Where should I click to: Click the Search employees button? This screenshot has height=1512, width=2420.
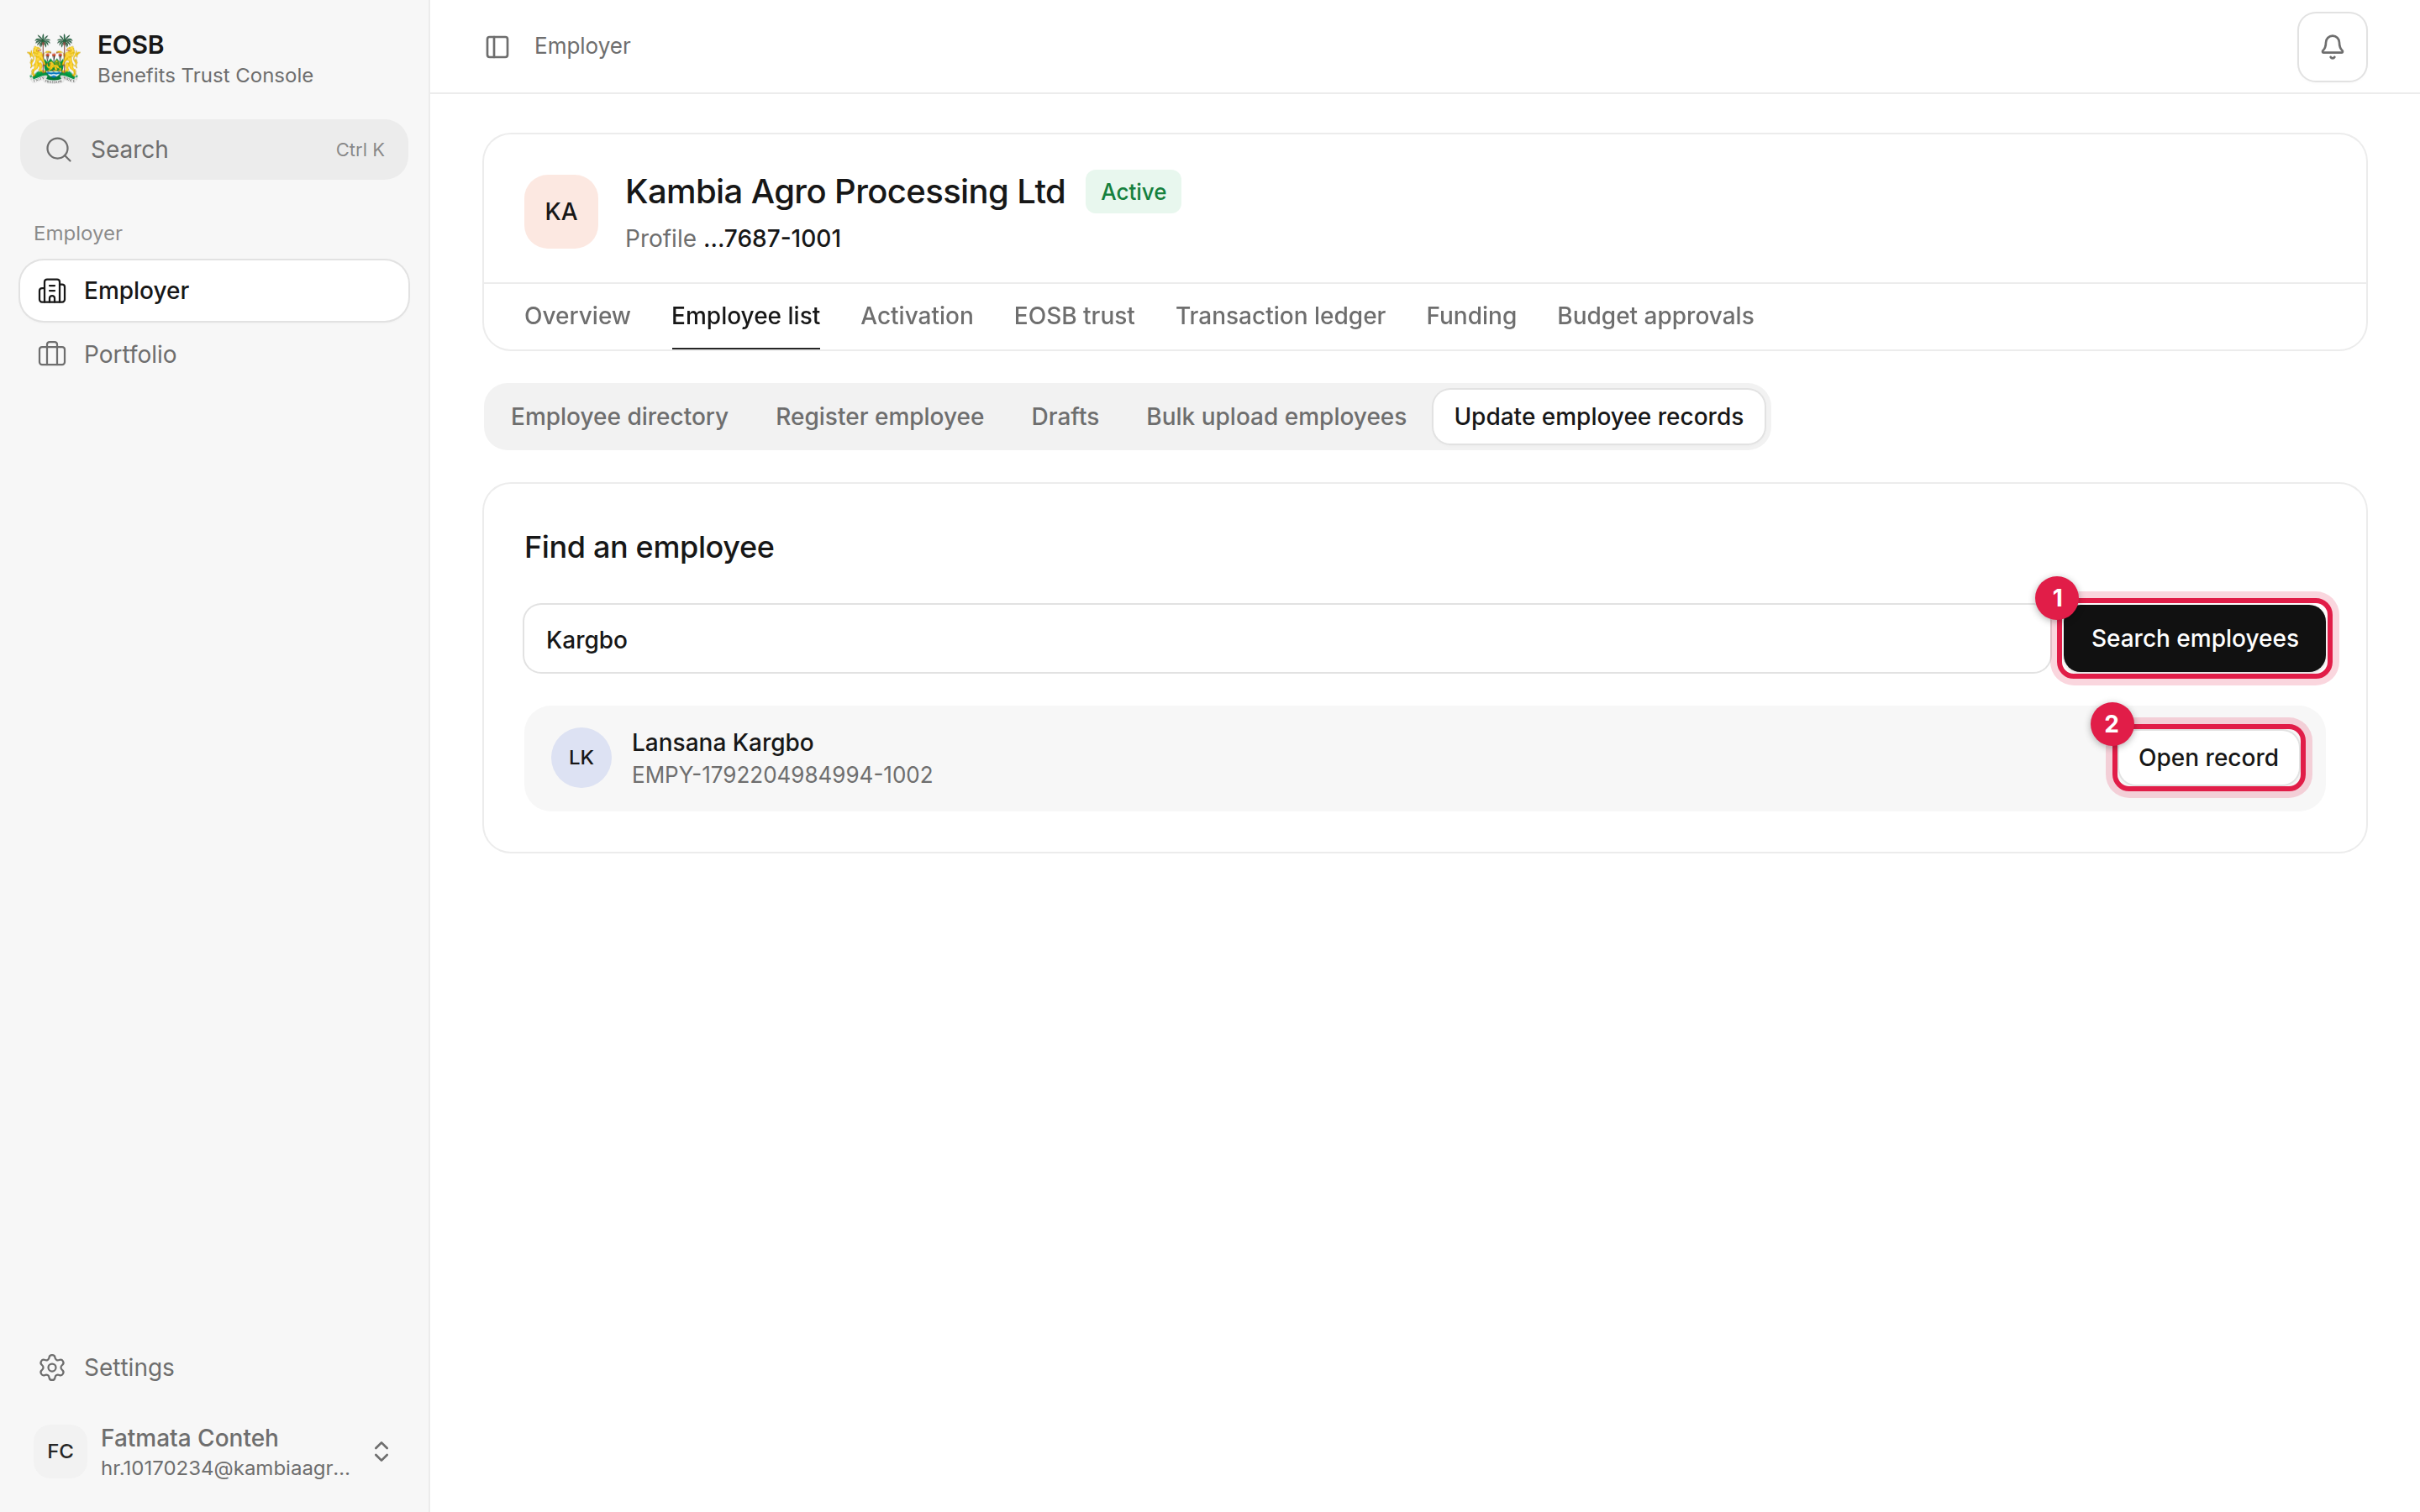pyautogui.click(x=2194, y=639)
